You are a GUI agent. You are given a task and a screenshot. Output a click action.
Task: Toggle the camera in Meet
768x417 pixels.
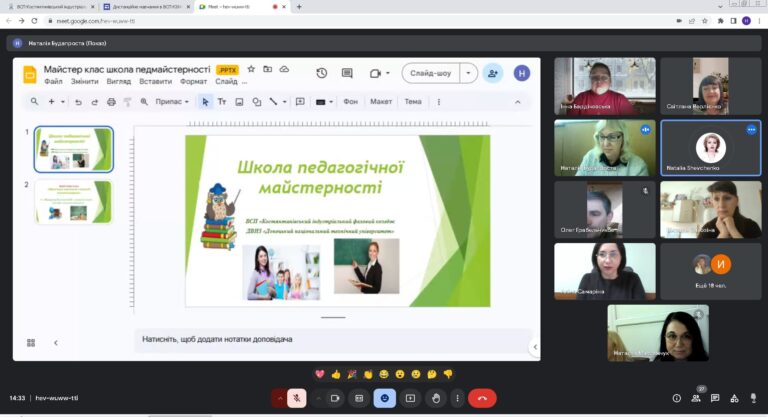click(x=336, y=398)
